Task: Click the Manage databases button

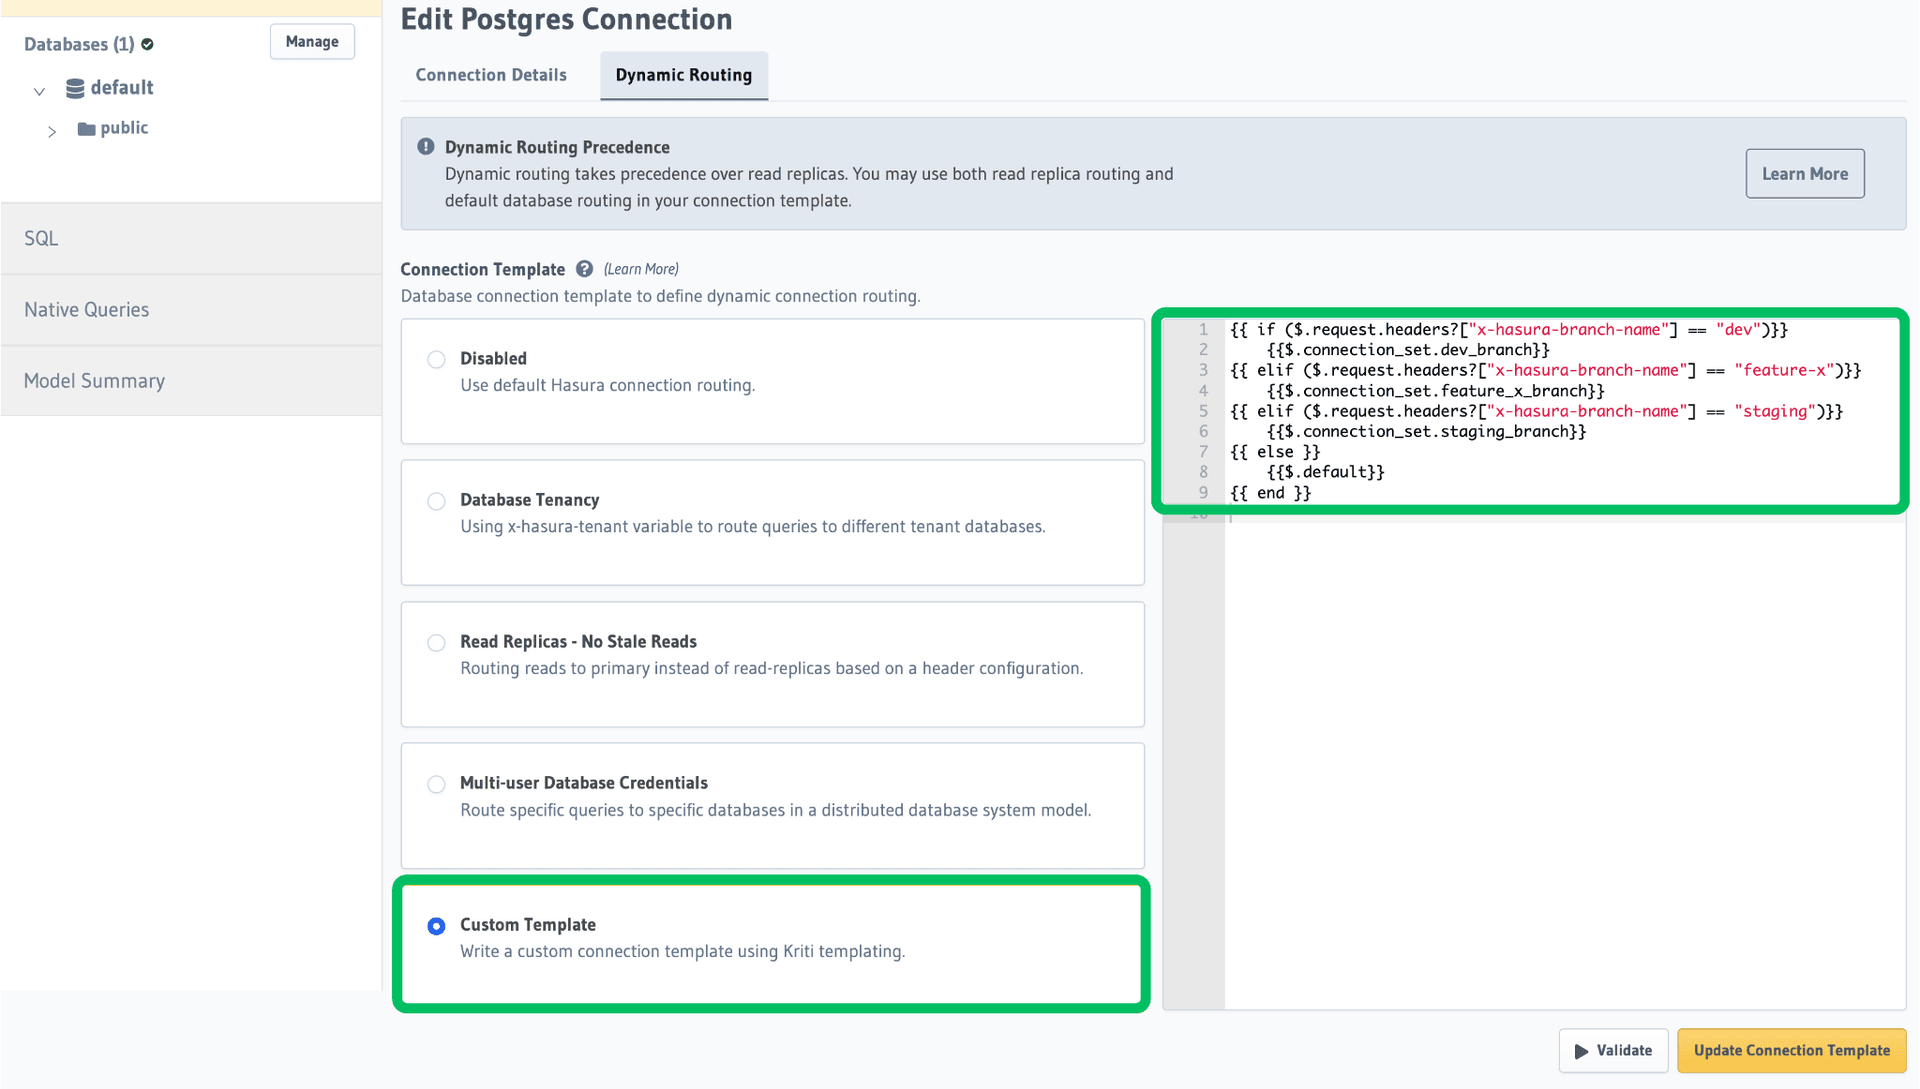Action: click(312, 42)
